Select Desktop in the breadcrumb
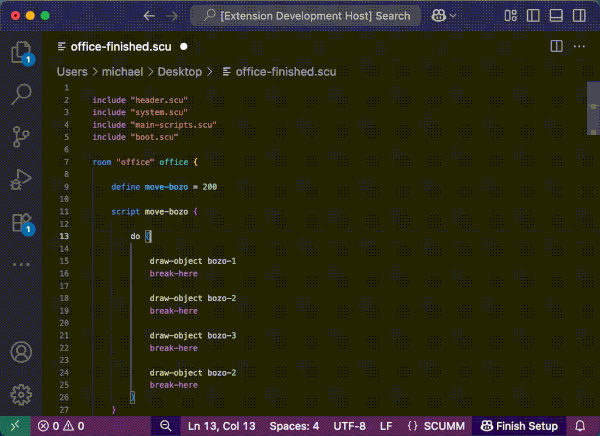 180,72
